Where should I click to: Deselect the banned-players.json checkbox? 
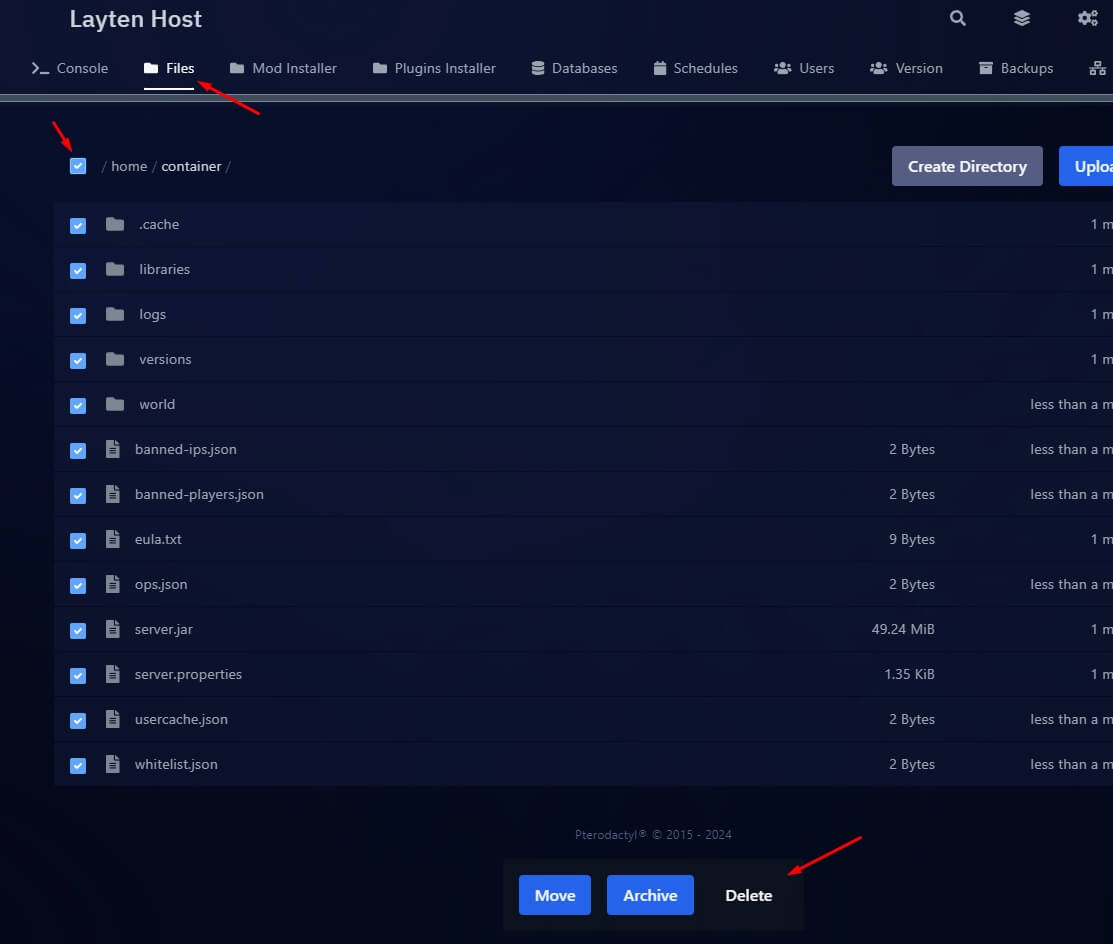[x=78, y=495]
